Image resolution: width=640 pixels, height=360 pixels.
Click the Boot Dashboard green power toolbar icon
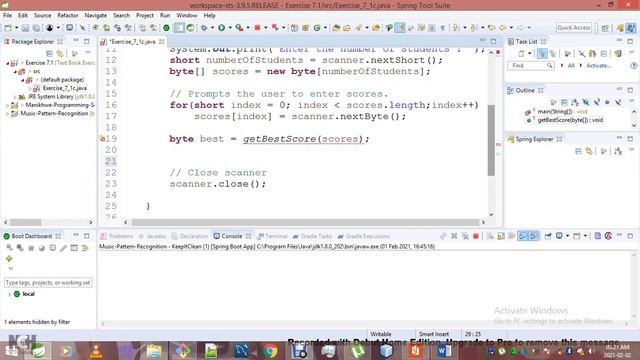167,28
